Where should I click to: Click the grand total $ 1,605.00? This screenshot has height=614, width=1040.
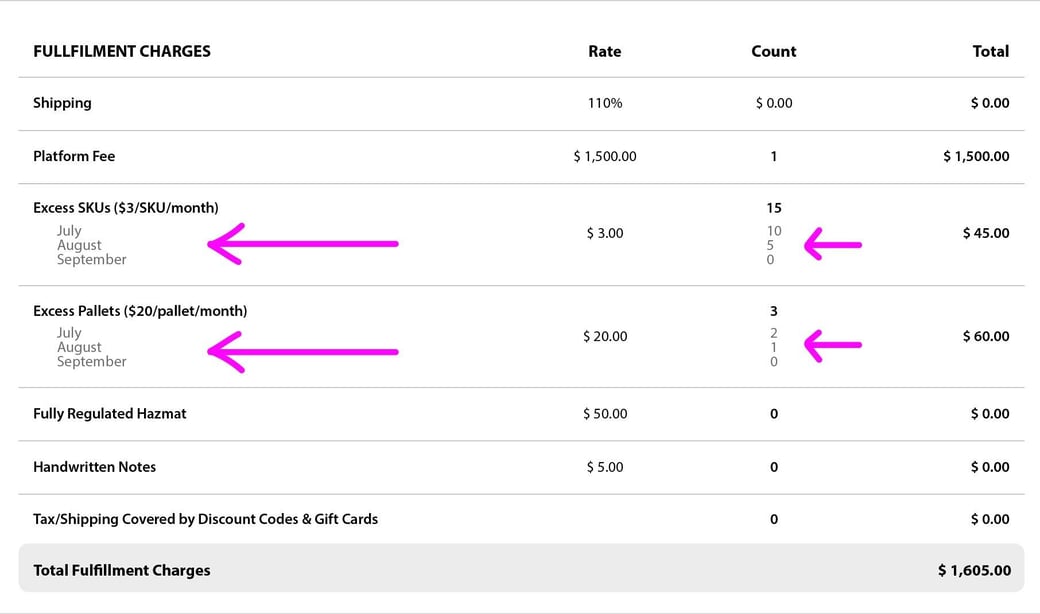point(974,570)
